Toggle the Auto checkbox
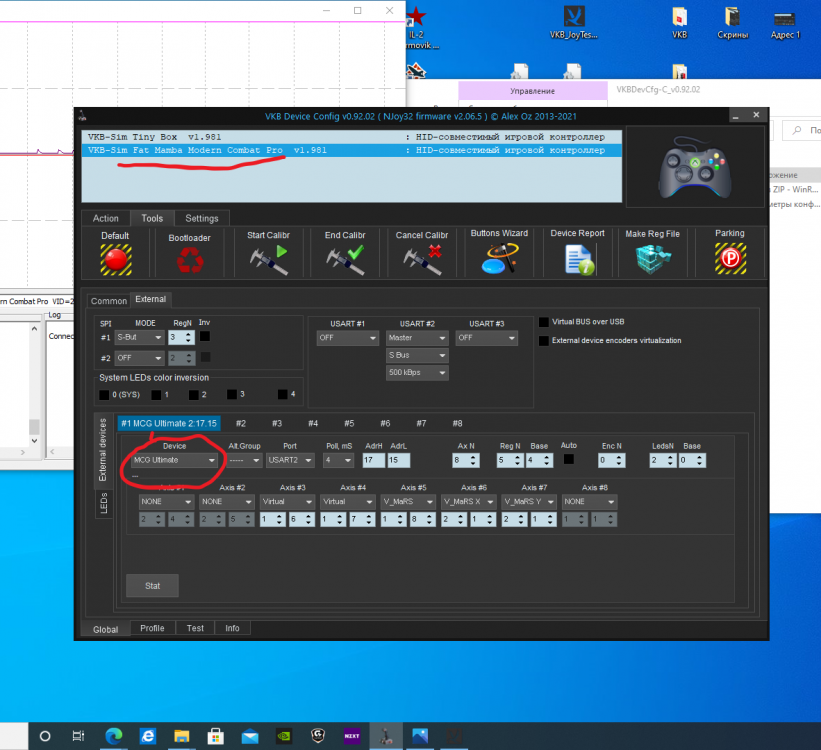The image size is (821, 750). click(569, 459)
